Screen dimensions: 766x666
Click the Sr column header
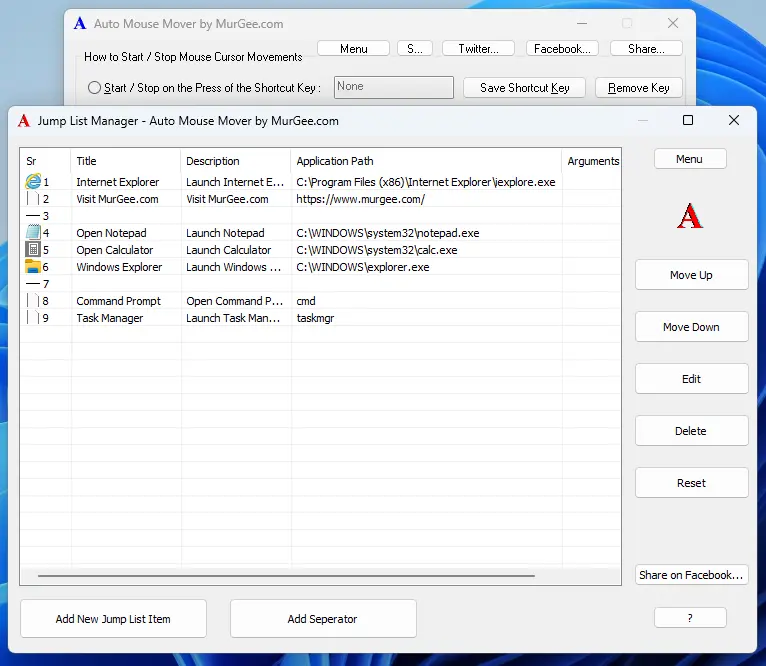pos(46,161)
